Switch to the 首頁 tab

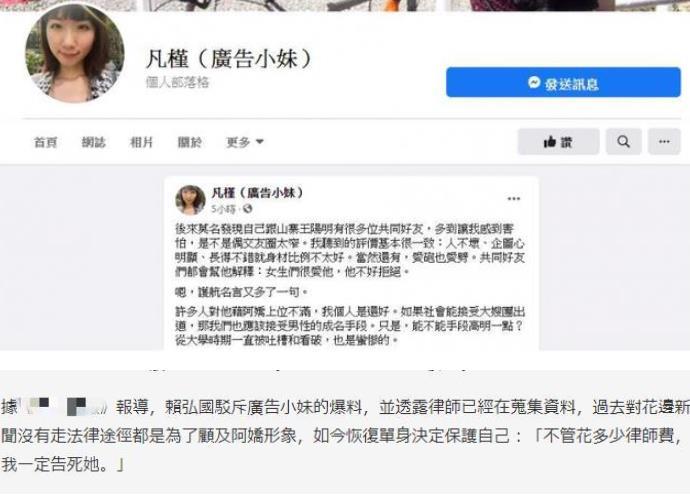46,142
